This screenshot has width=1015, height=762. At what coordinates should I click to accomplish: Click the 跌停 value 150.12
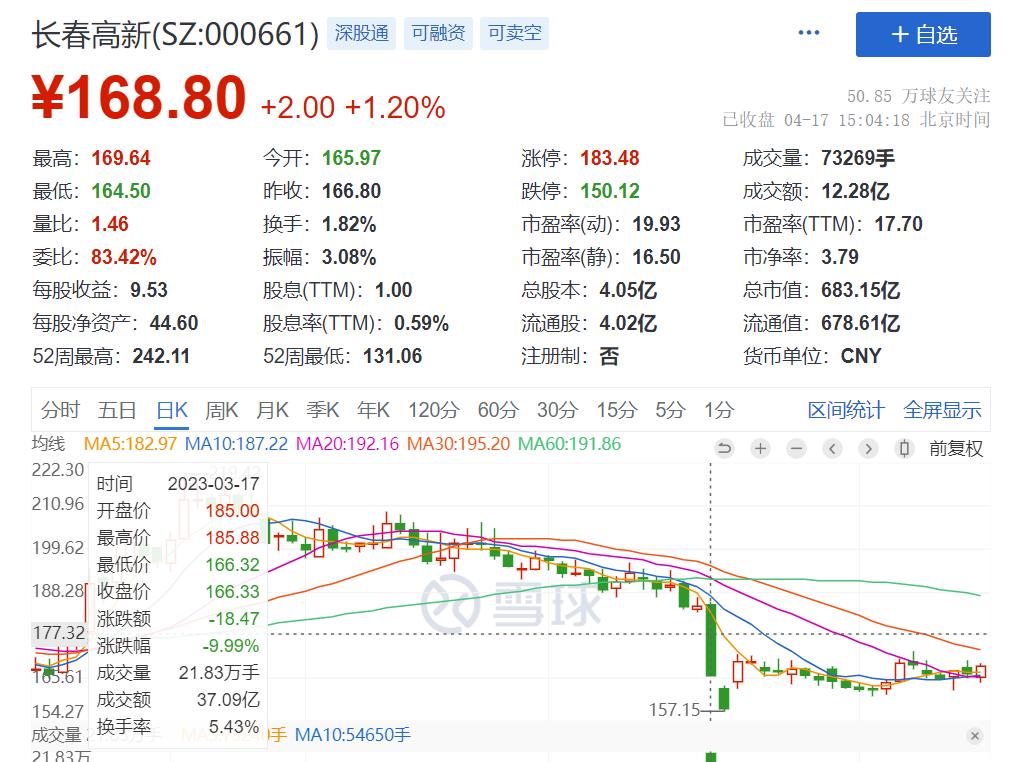coord(610,191)
